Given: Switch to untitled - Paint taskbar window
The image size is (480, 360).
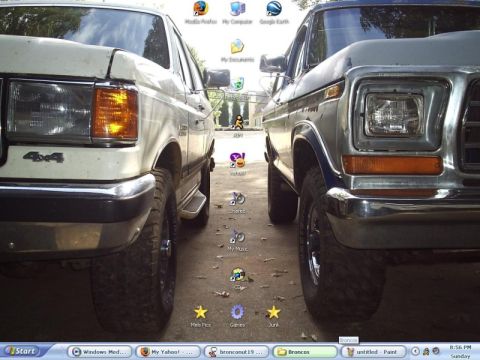Looking at the screenshot, I should (374, 352).
